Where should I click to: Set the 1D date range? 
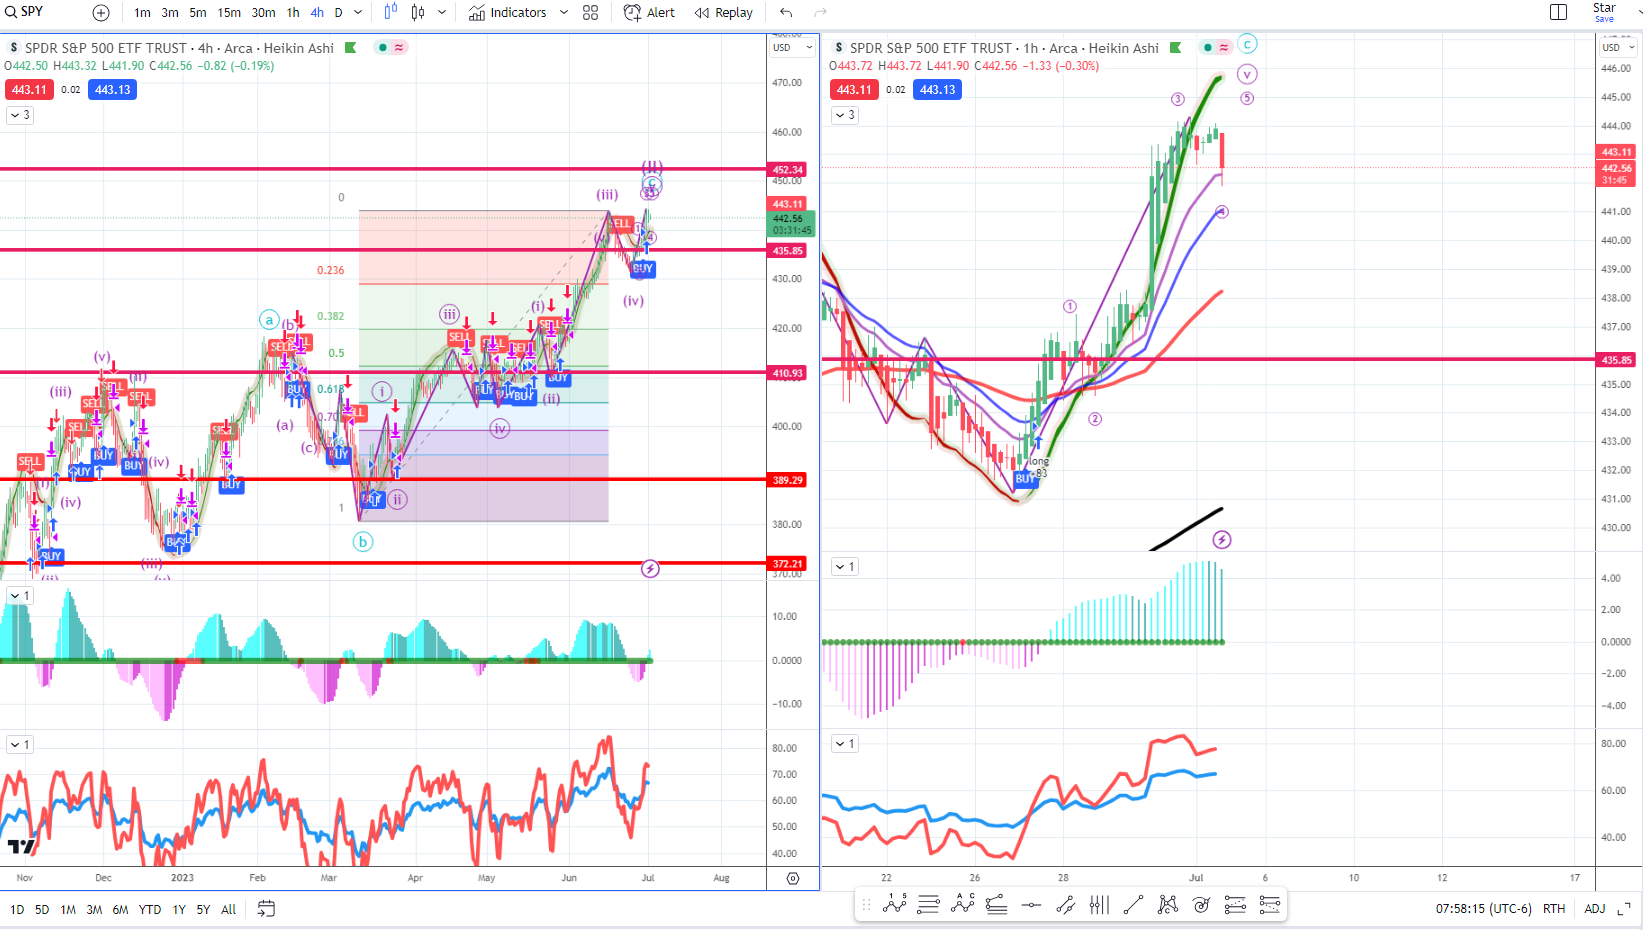coord(17,910)
